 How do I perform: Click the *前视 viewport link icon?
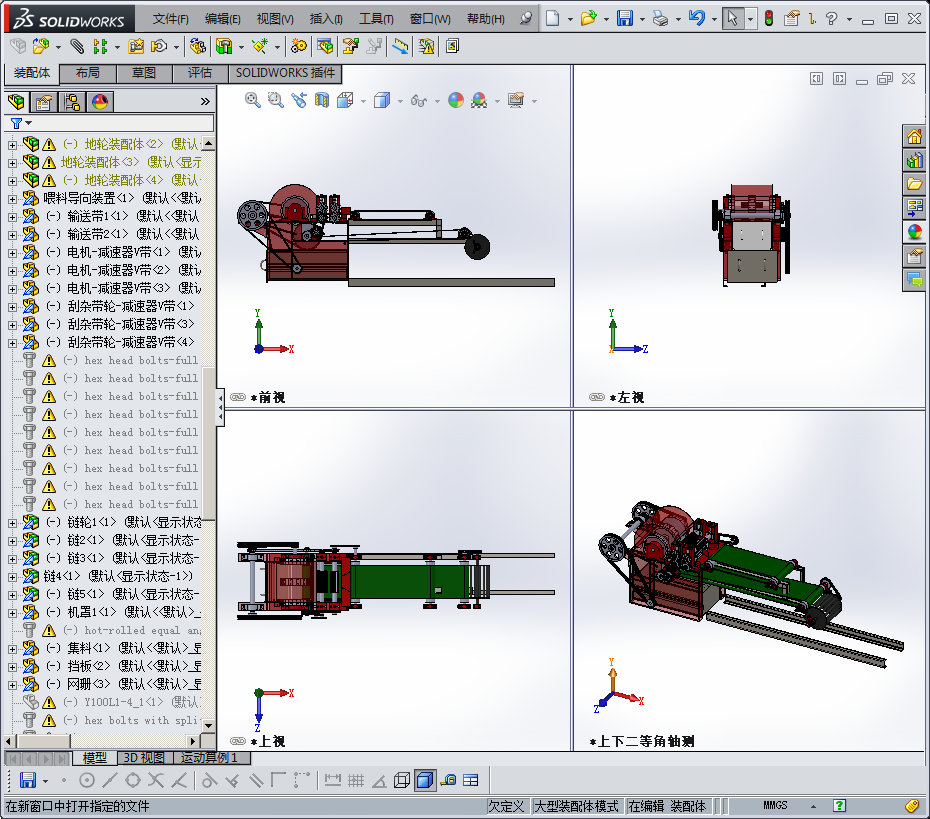click(x=238, y=397)
